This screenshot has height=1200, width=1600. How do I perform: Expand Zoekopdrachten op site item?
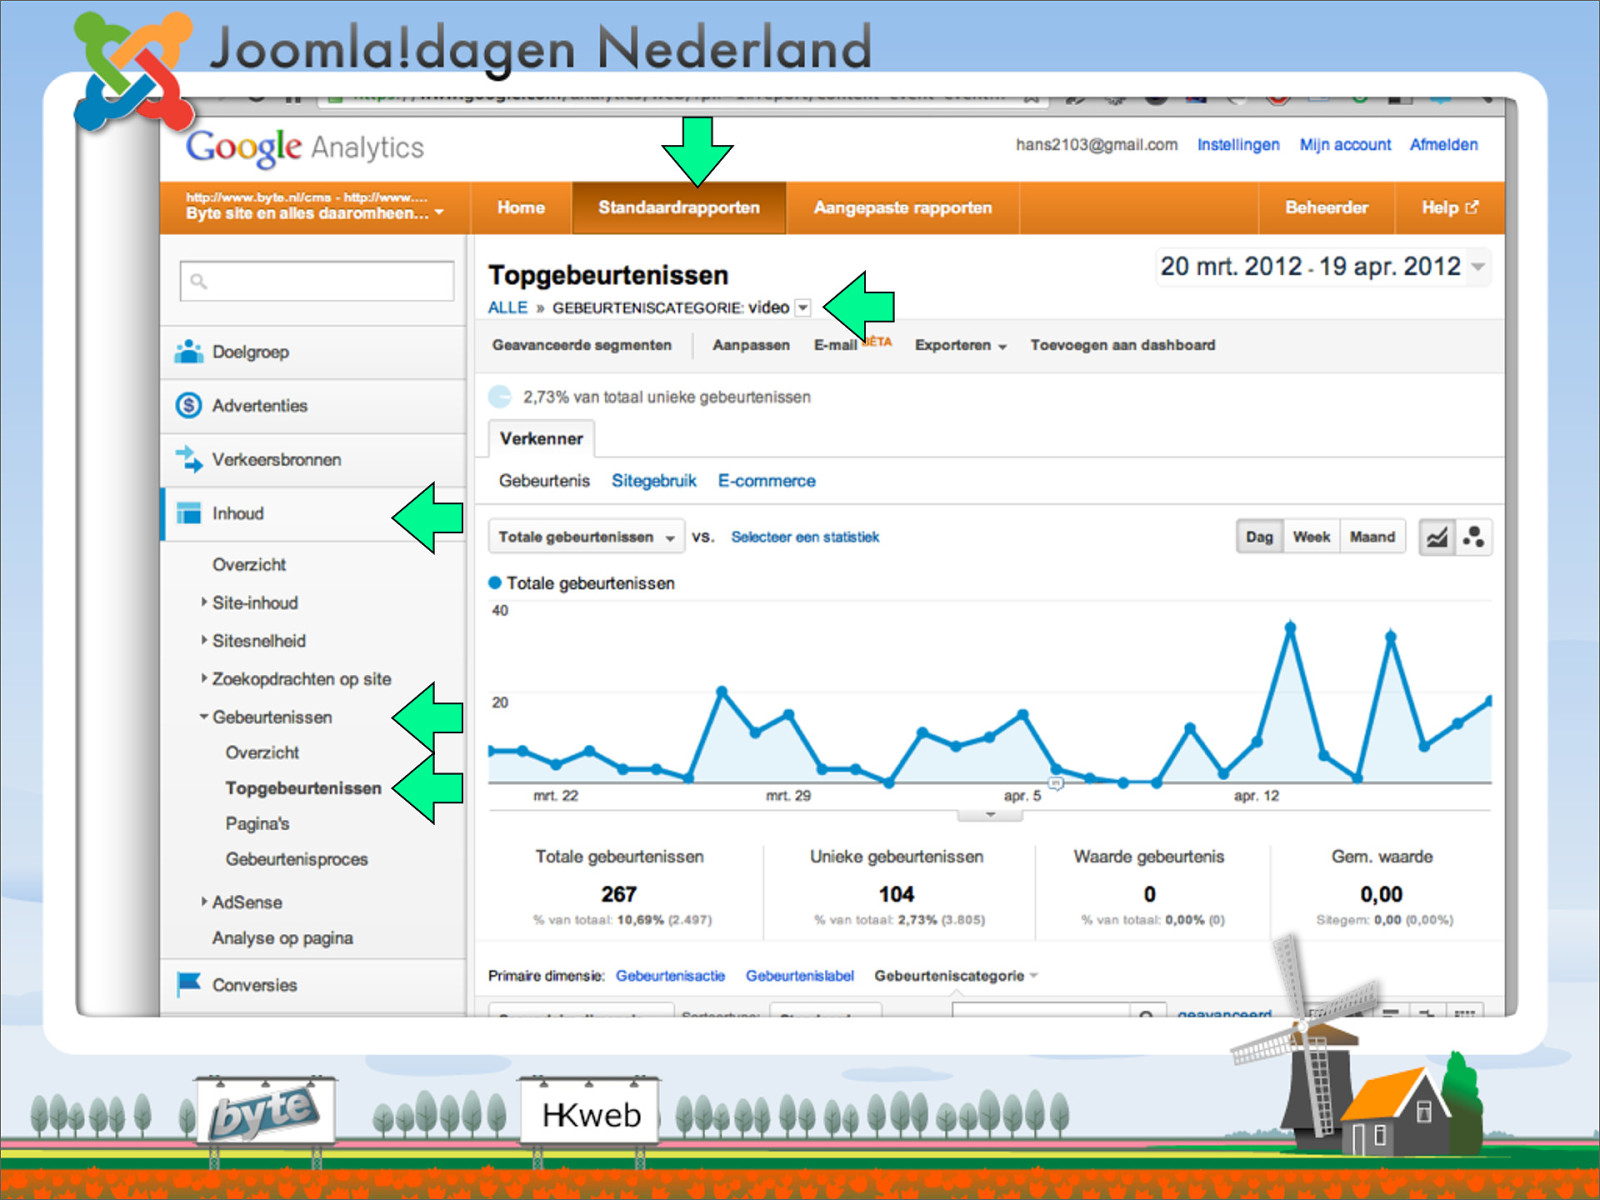pos(204,678)
